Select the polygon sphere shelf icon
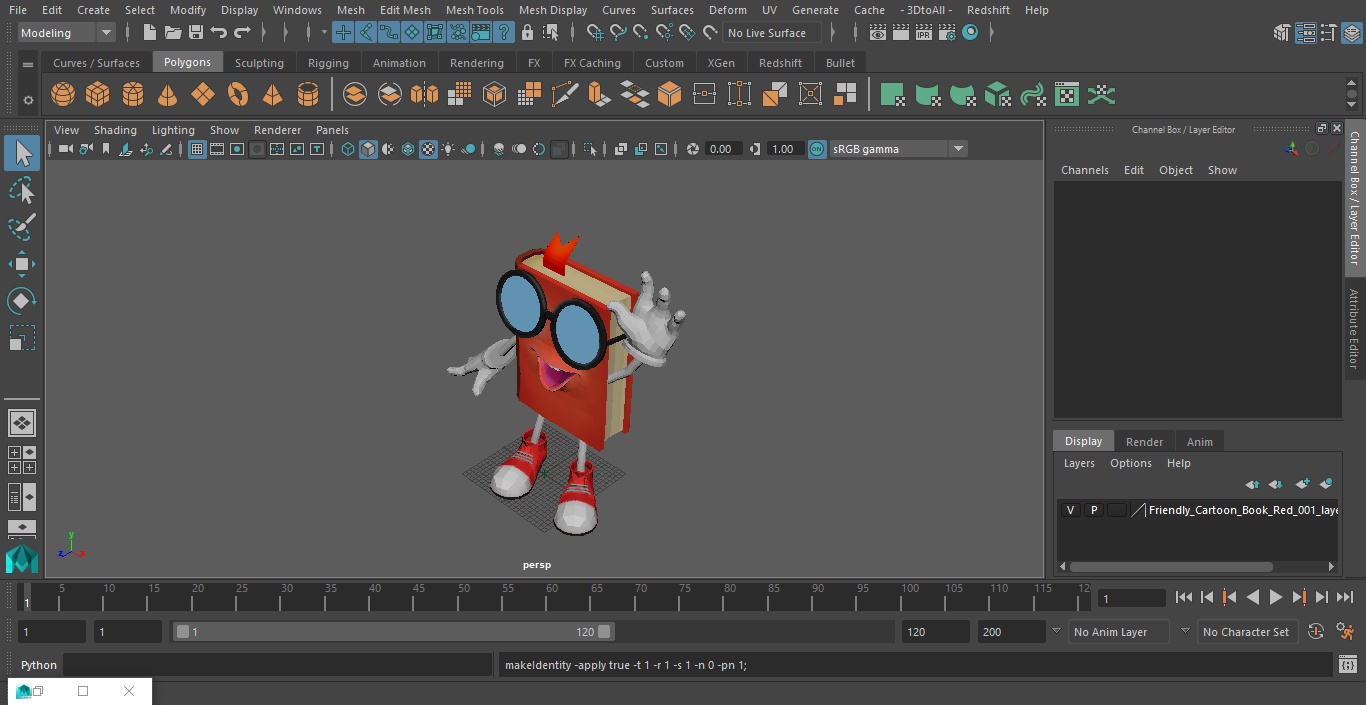The width and height of the screenshot is (1366, 705). click(63, 95)
